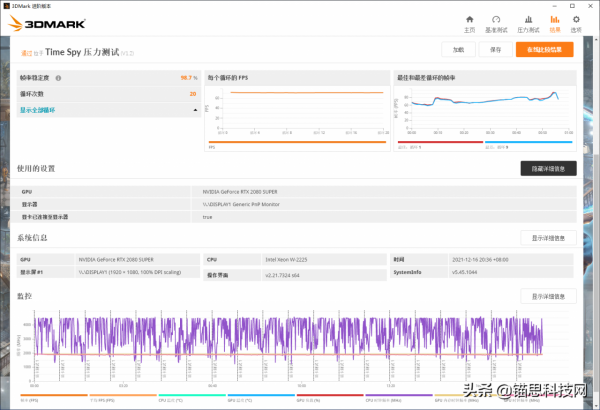Click the 2021-12-16 time value

[x=480, y=260]
